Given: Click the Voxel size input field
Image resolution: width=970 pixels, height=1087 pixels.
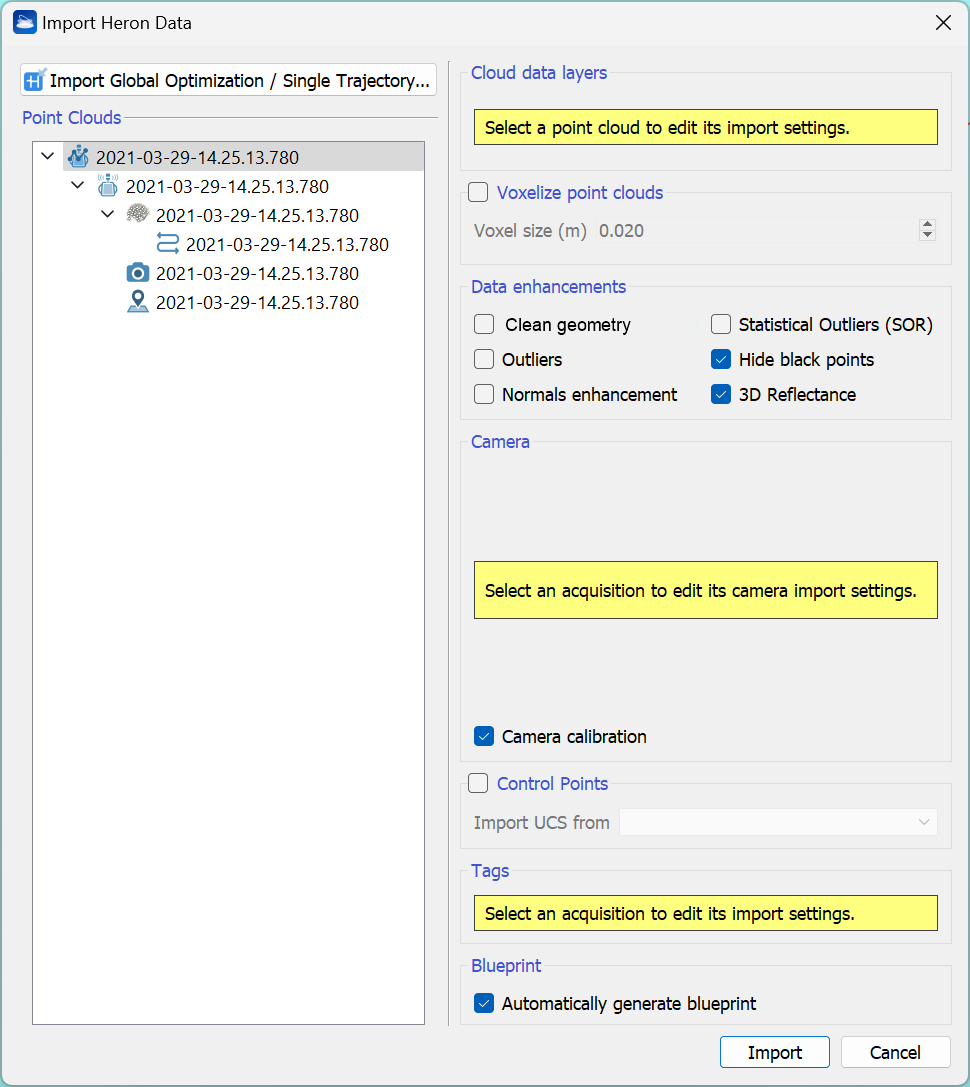Looking at the screenshot, I should click(x=755, y=231).
